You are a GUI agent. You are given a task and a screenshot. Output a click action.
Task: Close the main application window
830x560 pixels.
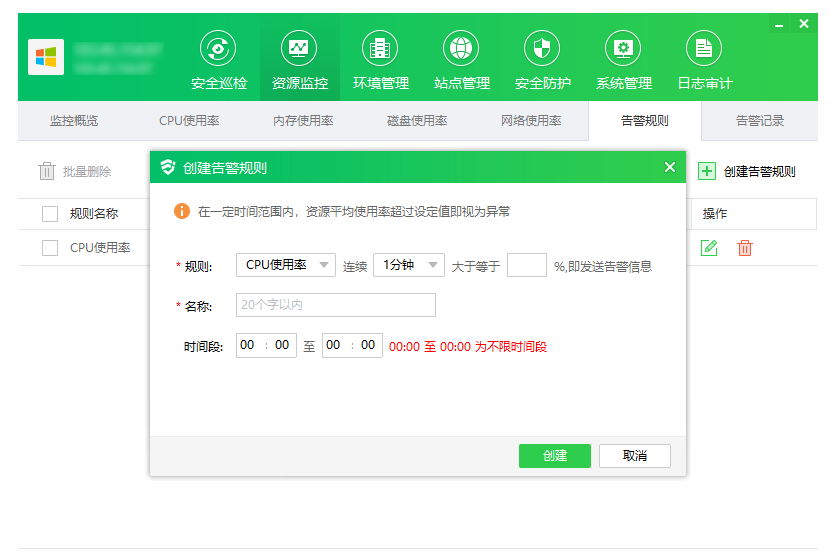(804, 24)
